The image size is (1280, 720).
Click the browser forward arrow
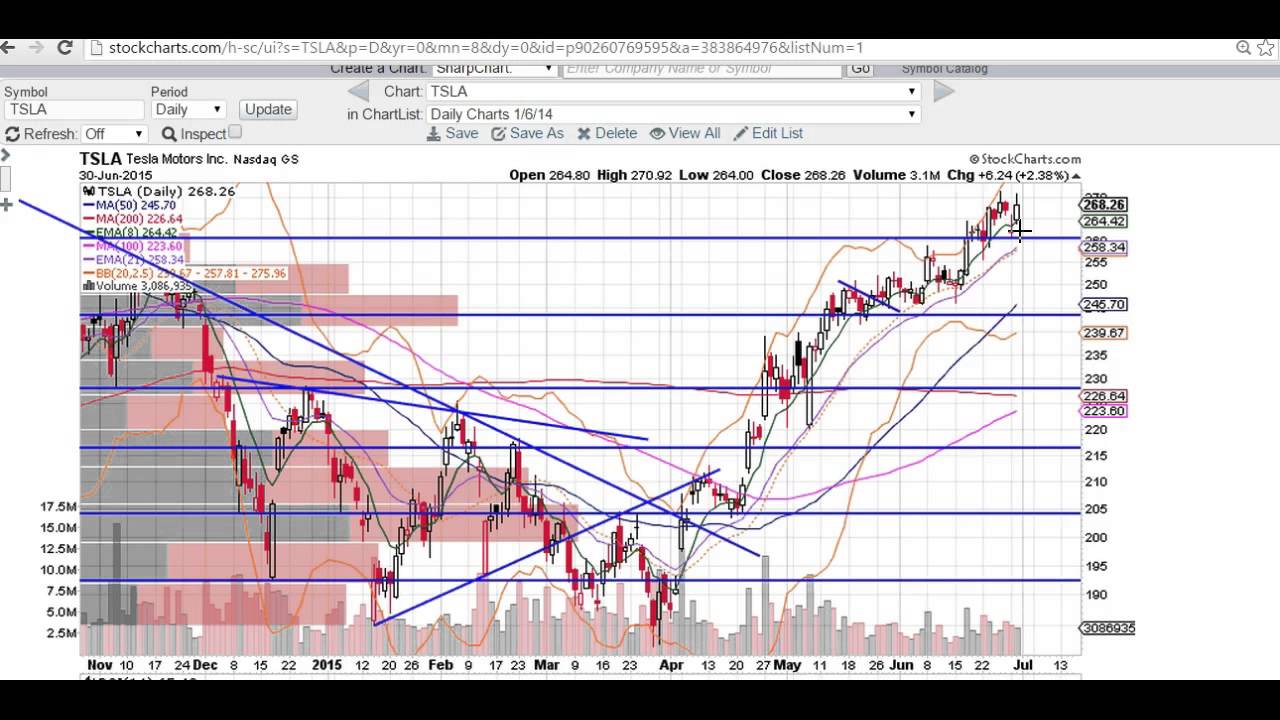(x=36, y=47)
